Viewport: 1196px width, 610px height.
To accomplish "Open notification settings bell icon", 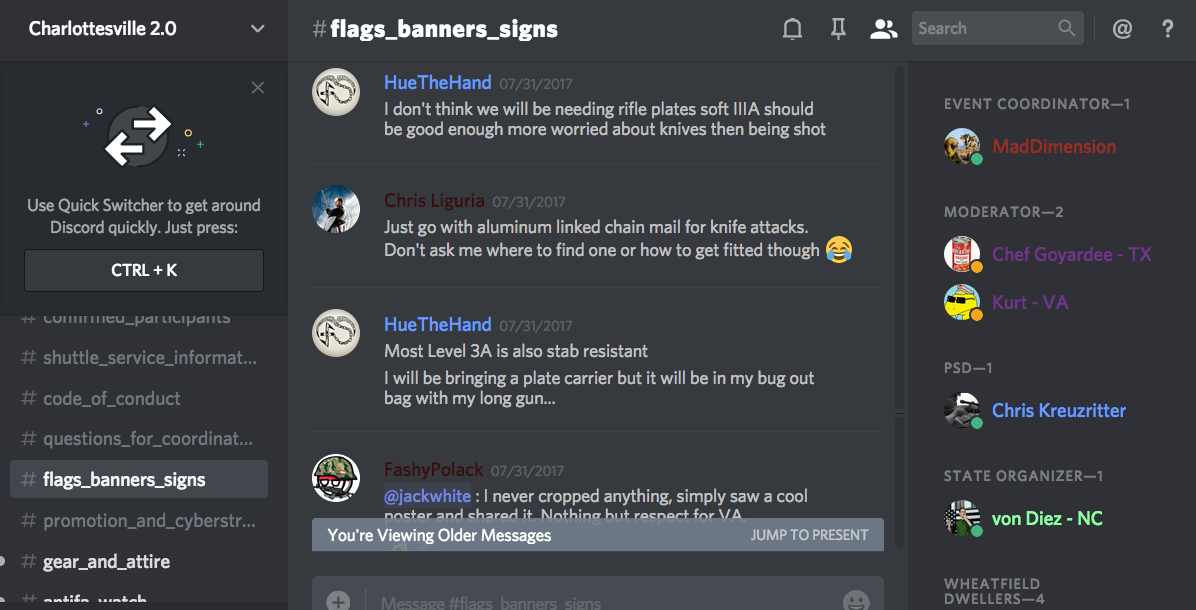I will tap(793, 29).
